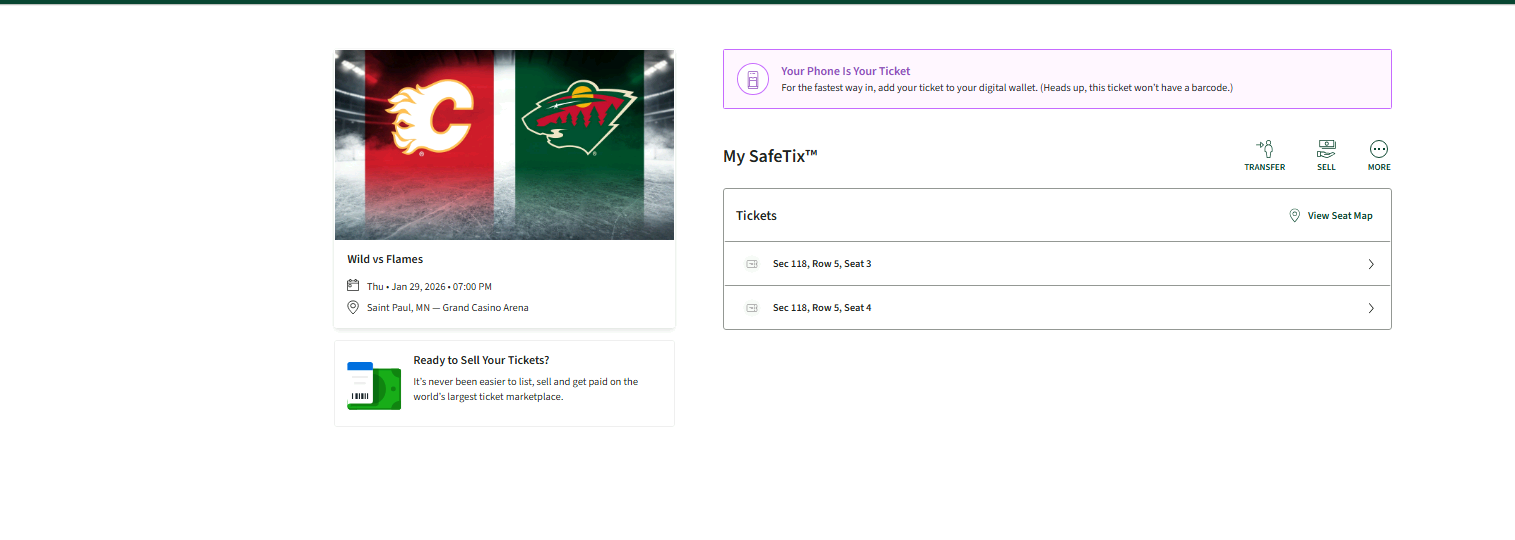Screen dimensions: 1515x540
Task: Click the phone ticket icon in banner
Action: (753, 79)
